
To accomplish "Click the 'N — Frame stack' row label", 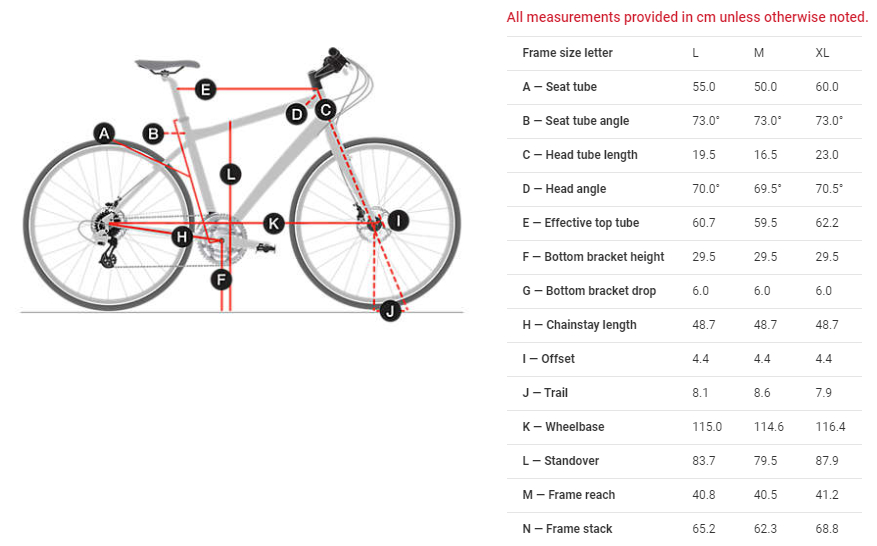I will (x=567, y=529).
